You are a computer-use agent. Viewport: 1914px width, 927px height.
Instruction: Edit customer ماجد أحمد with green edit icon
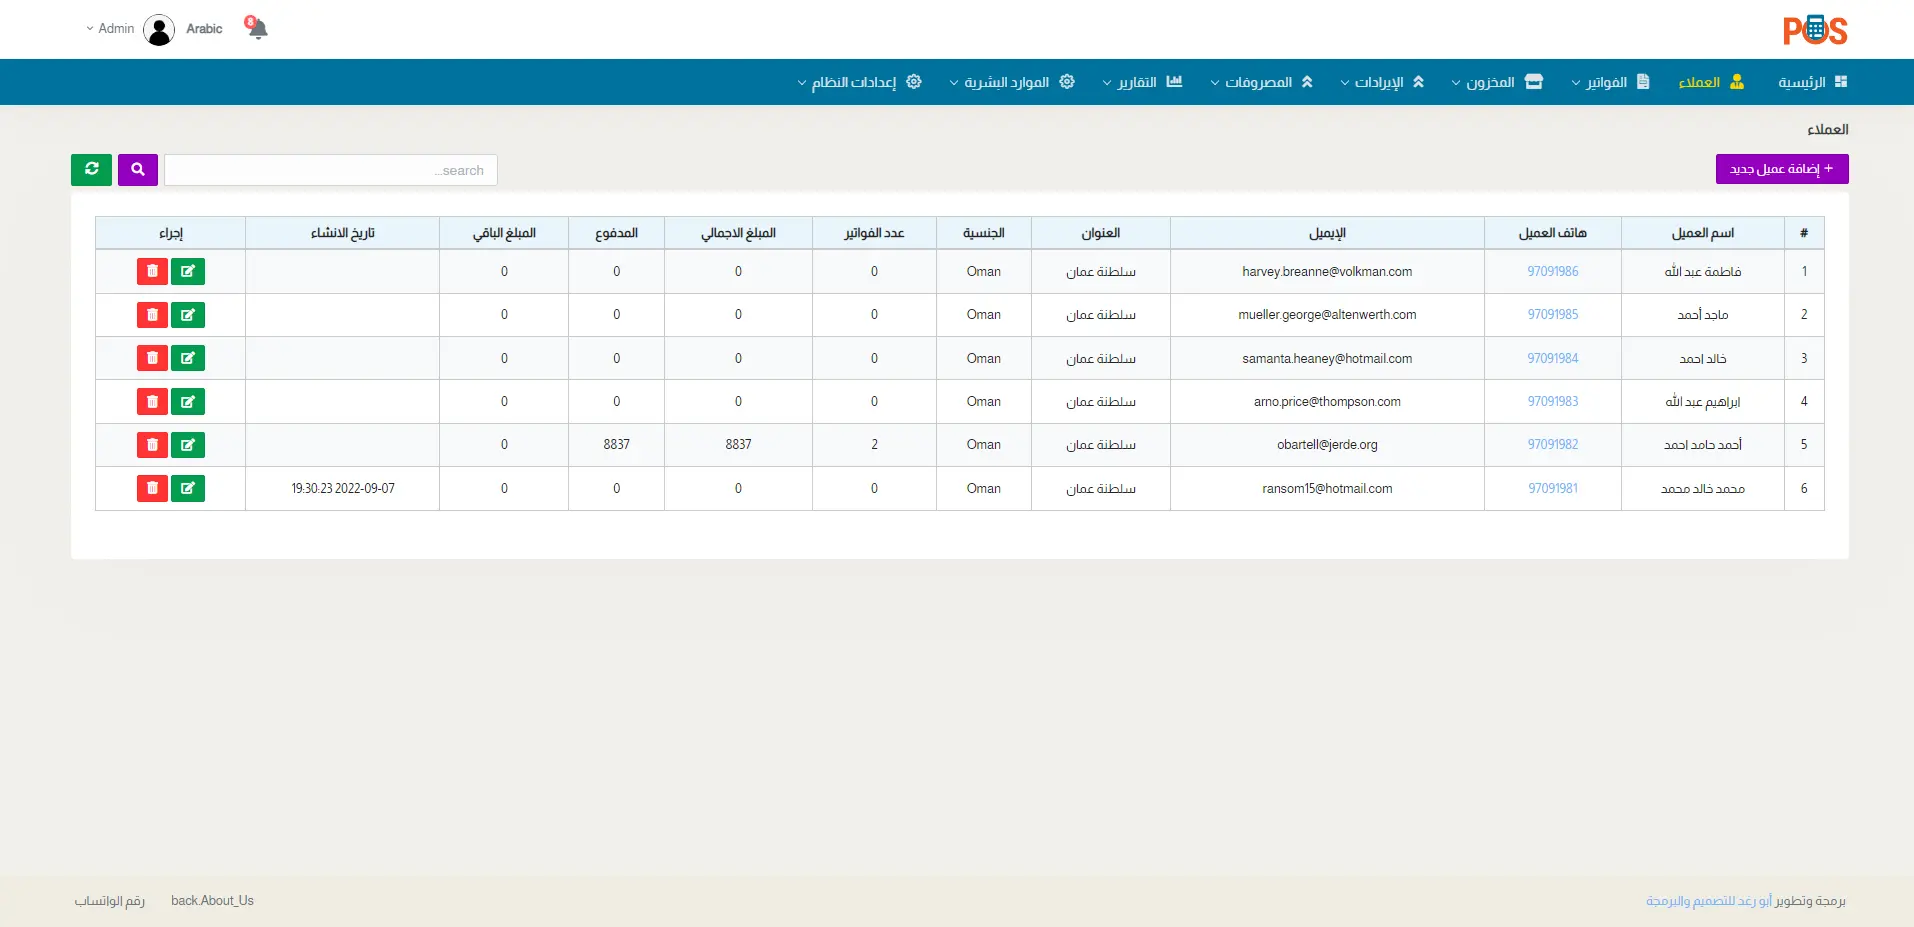pyautogui.click(x=188, y=315)
